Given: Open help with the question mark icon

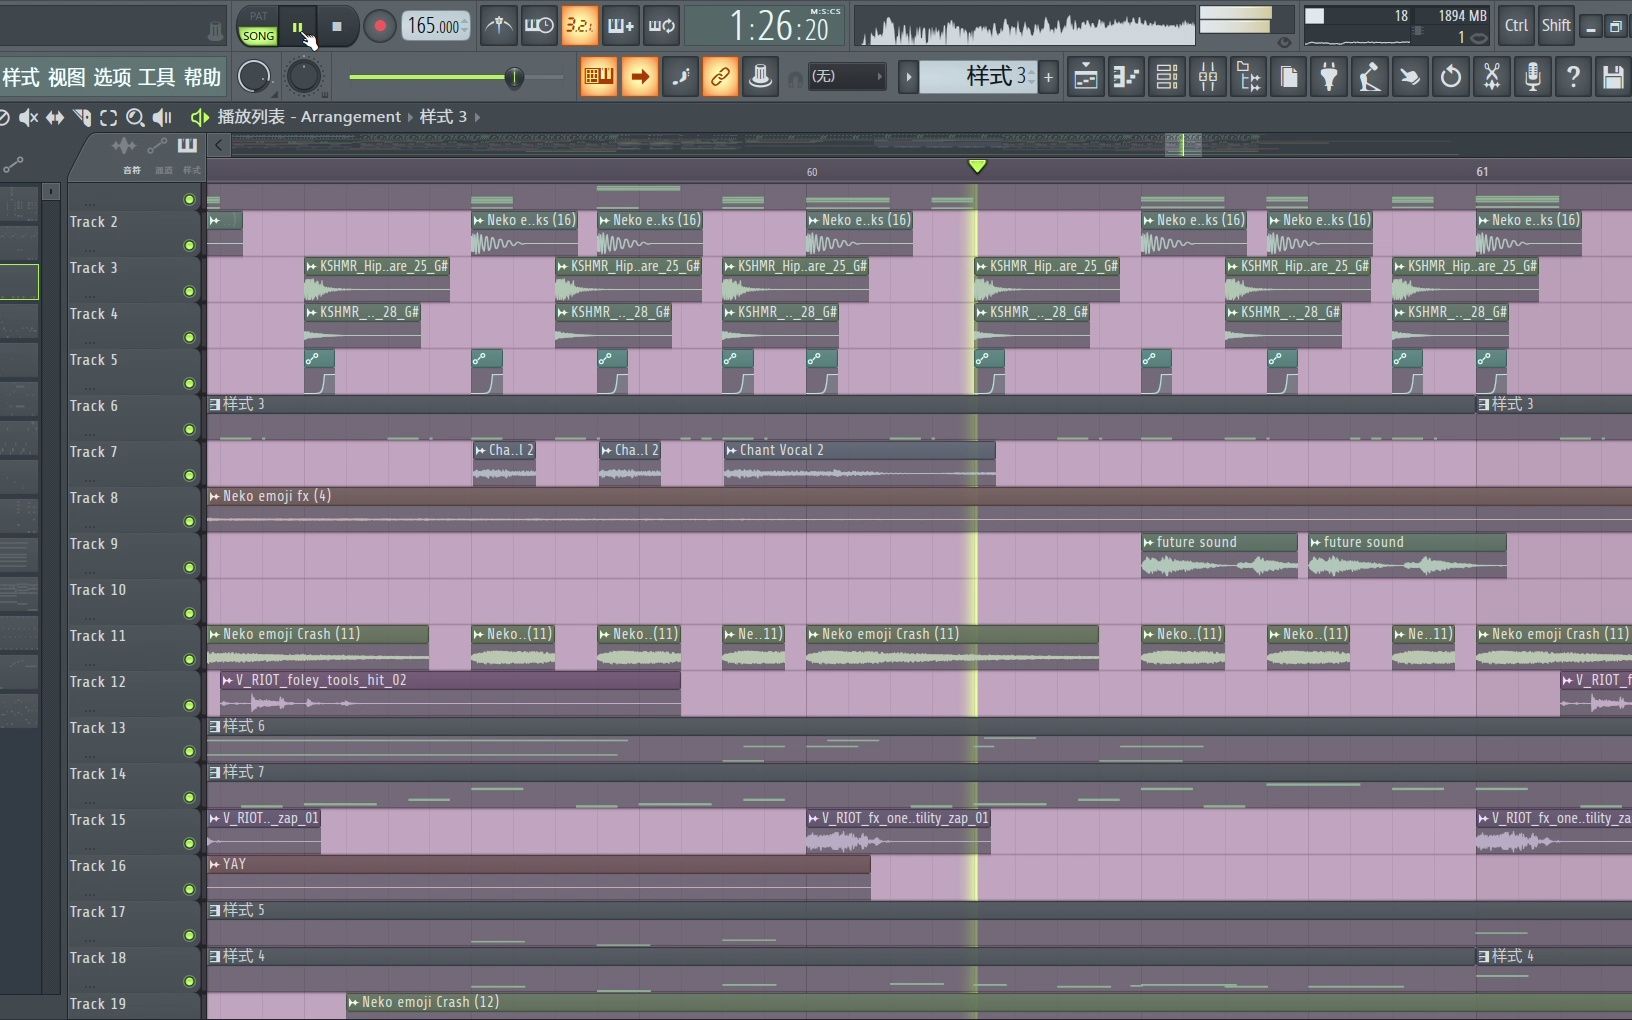Looking at the screenshot, I should pos(1573,77).
